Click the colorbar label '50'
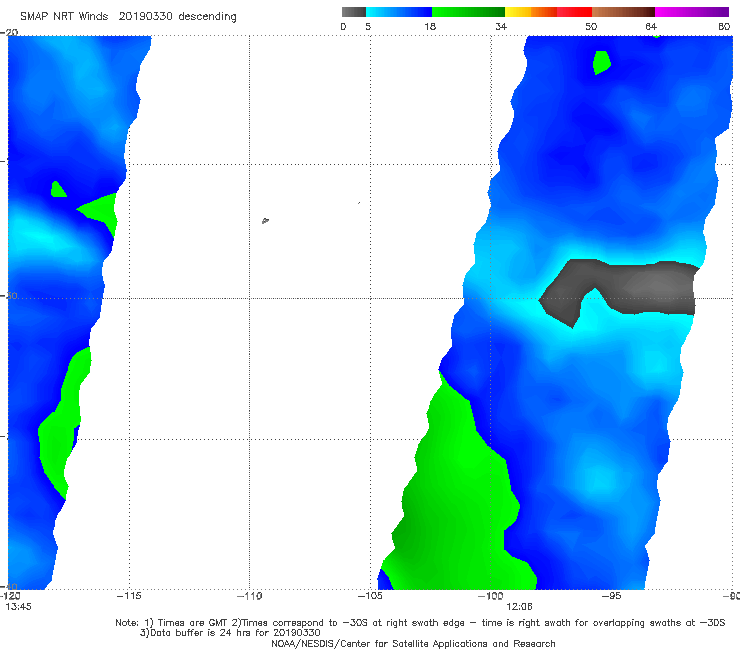This screenshot has height=650, width=740. click(x=591, y=26)
